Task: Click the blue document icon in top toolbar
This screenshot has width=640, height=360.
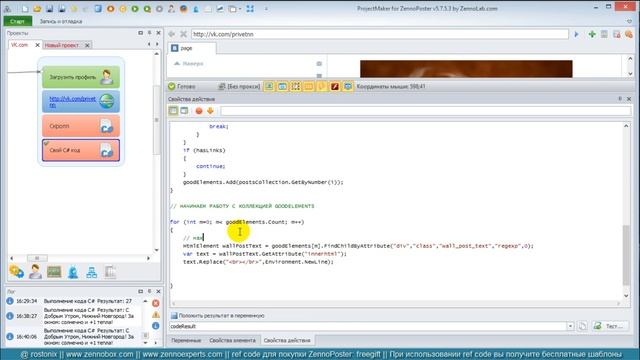Action: click(x=98, y=9)
